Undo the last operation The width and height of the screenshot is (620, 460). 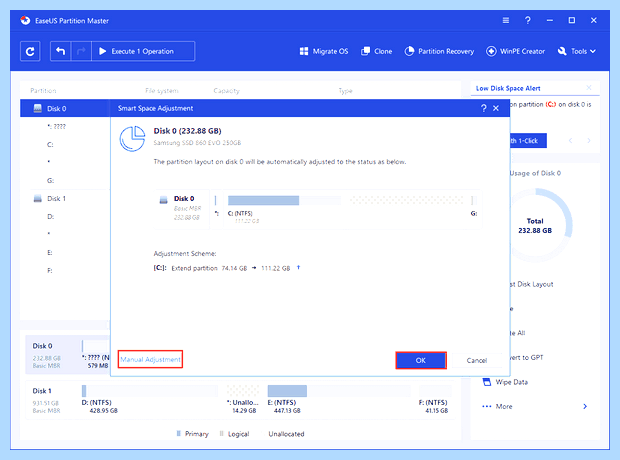pos(60,51)
